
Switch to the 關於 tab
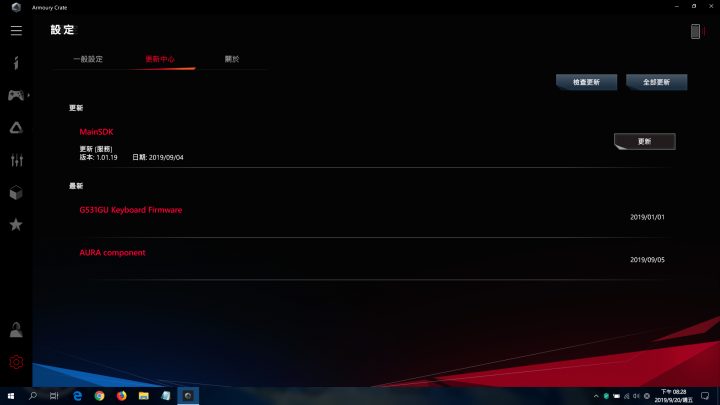232,59
